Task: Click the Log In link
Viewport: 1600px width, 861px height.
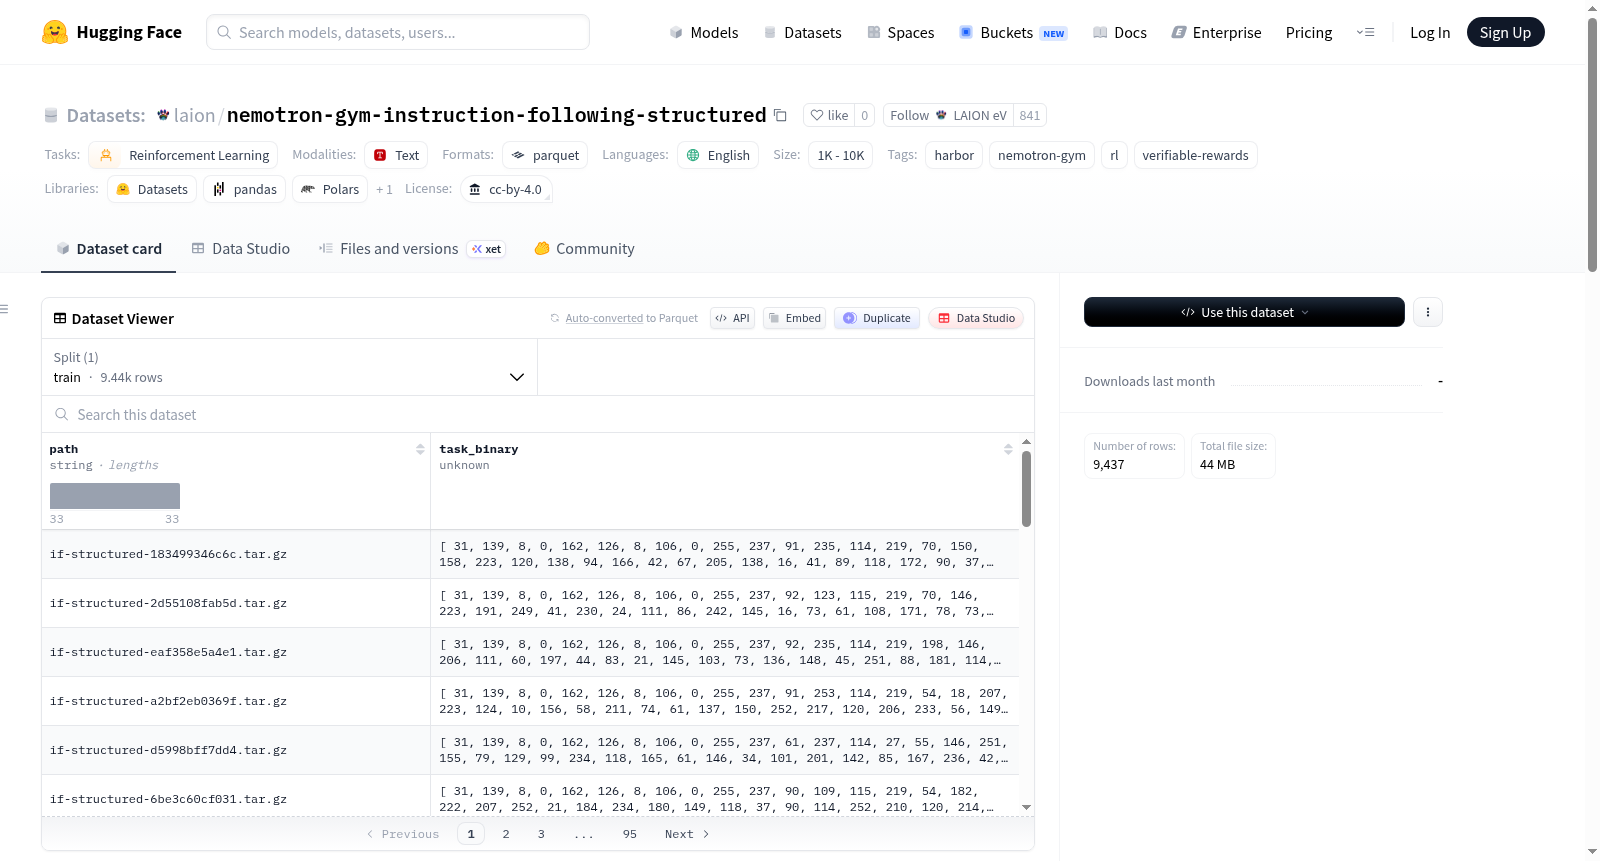Action: click(1430, 32)
